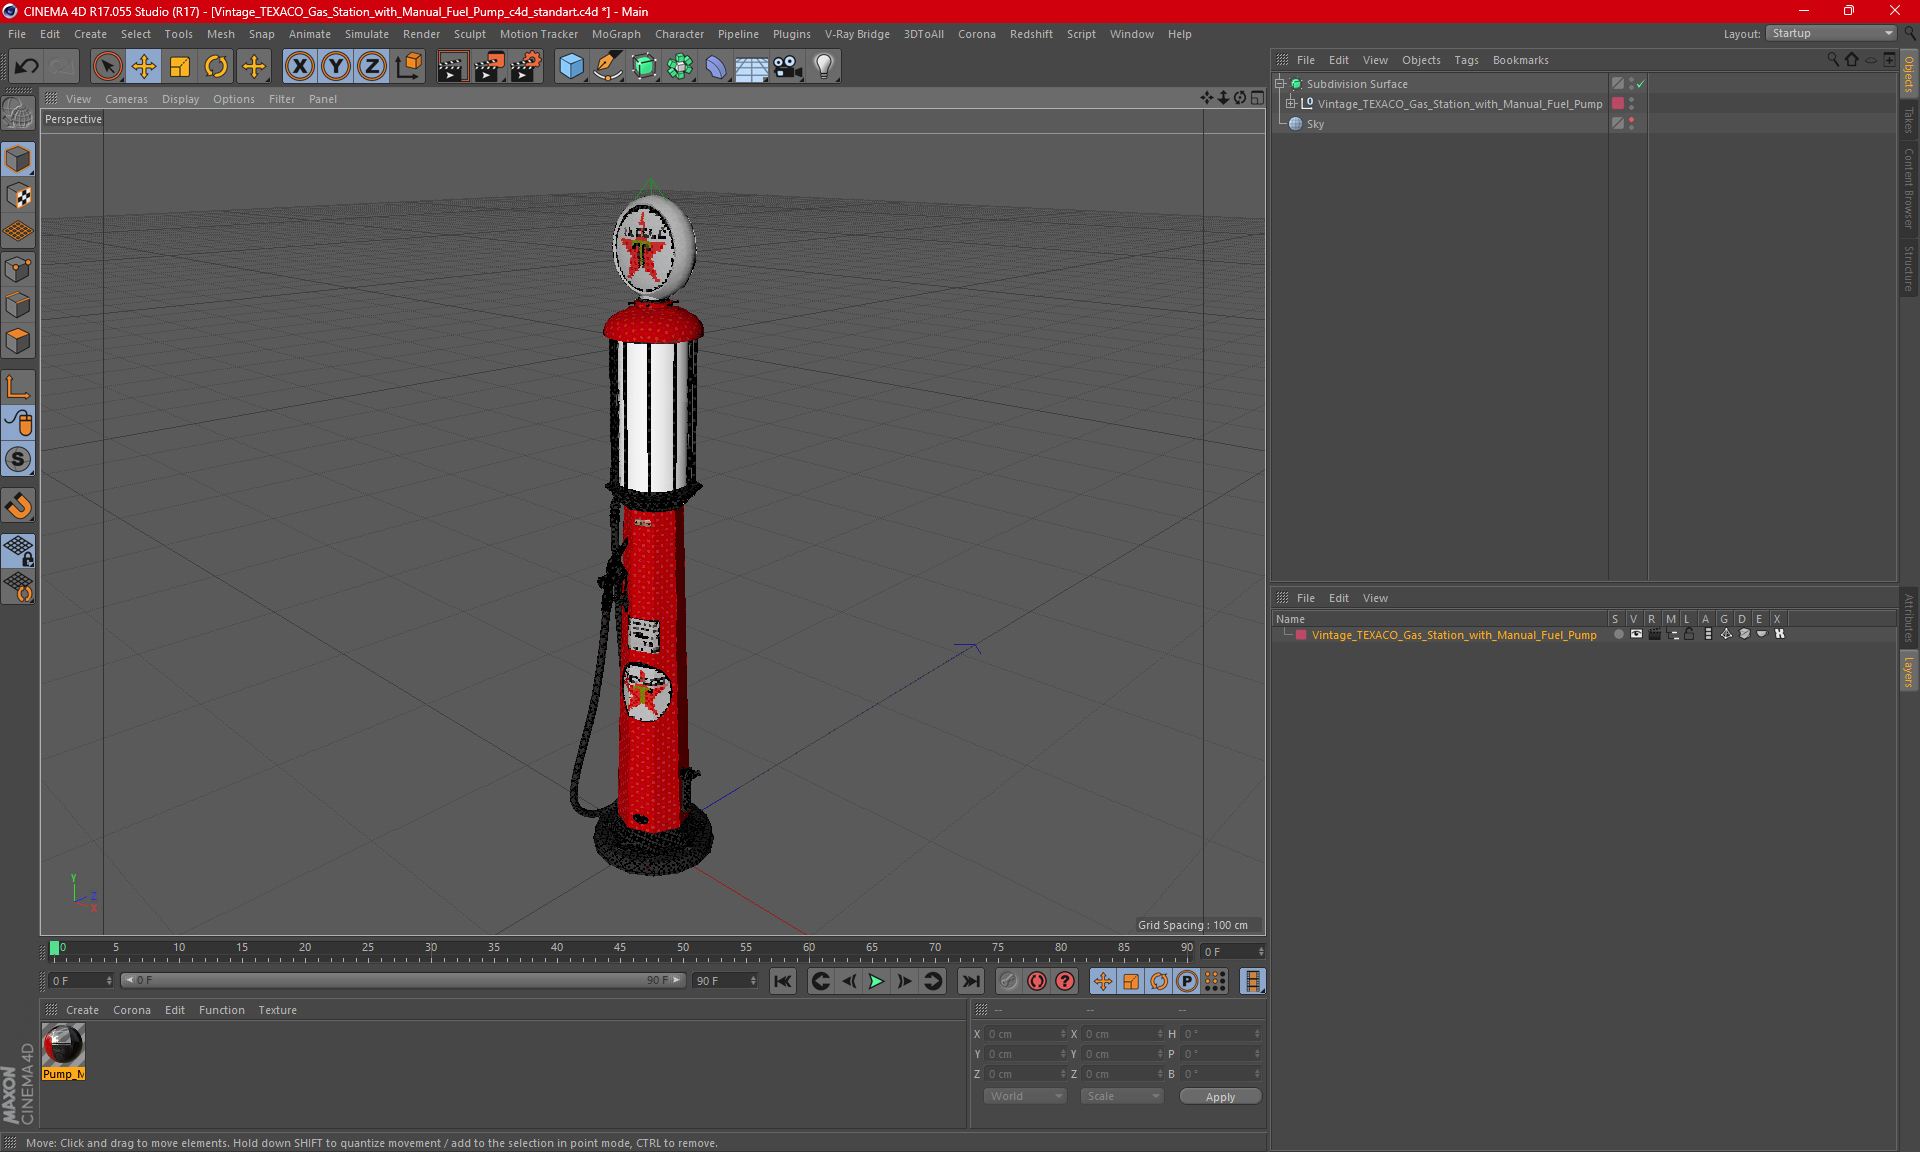This screenshot has width=1920, height=1152.
Task: Open the Layout Startup dropdown
Action: (1832, 33)
